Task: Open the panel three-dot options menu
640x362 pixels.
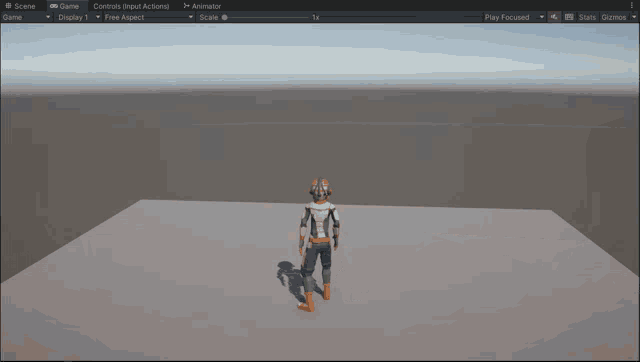Action: coord(632,6)
